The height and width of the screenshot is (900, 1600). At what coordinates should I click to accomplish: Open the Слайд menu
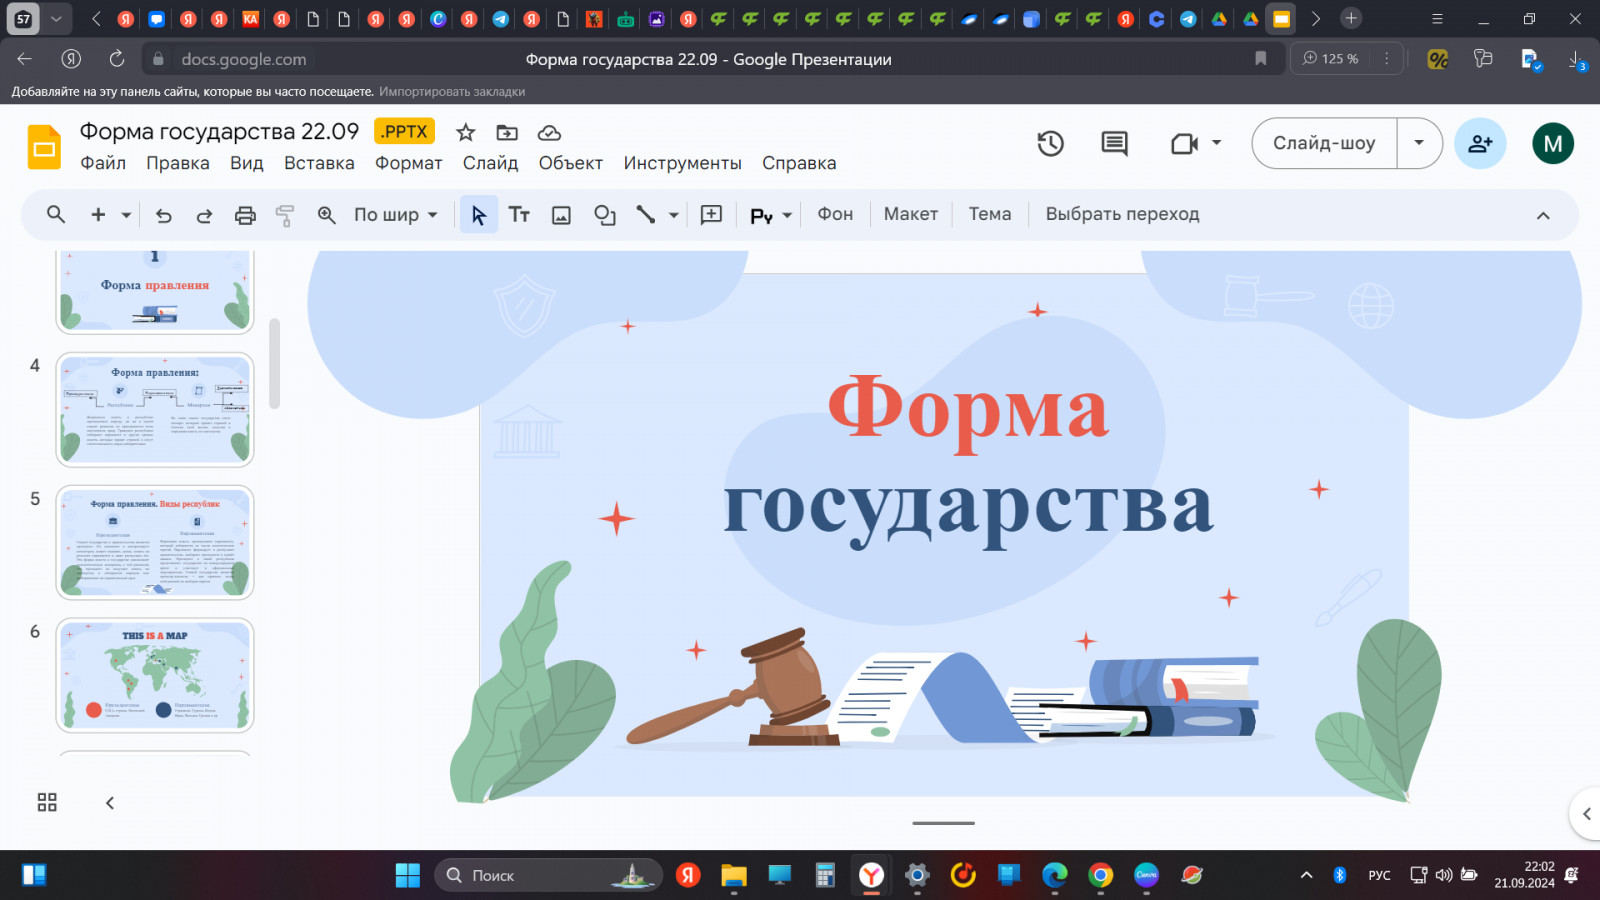(x=490, y=163)
